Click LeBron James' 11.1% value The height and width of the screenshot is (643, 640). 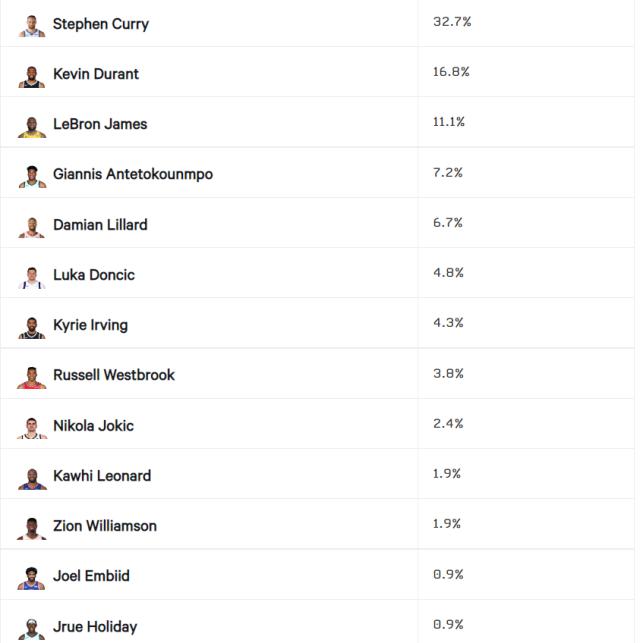pyautogui.click(x=450, y=121)
